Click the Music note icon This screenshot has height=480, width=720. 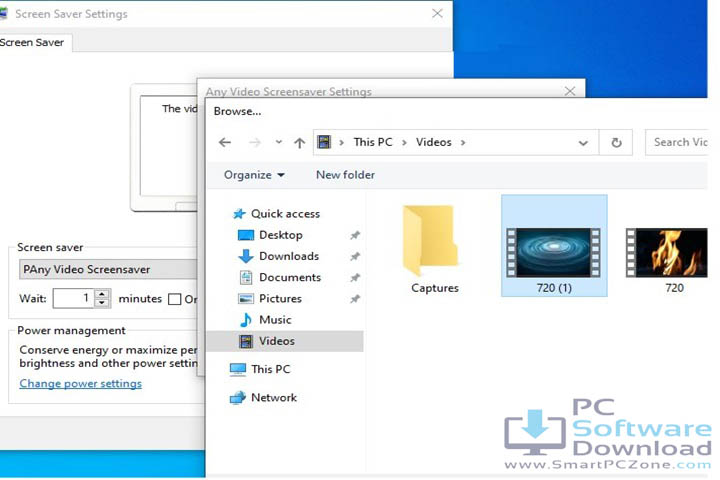coord(246,320)
